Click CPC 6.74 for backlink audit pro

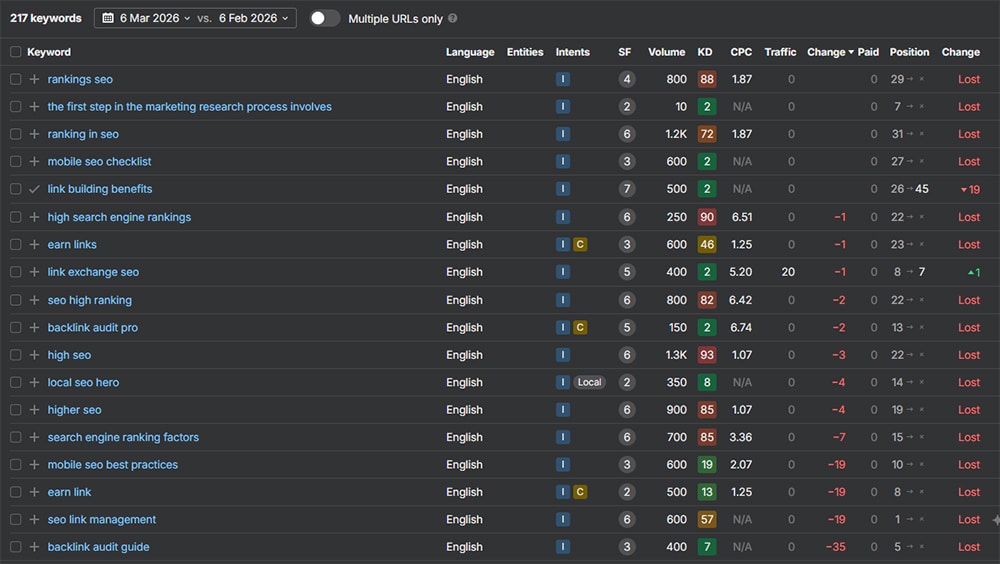[x=740, y=327]
